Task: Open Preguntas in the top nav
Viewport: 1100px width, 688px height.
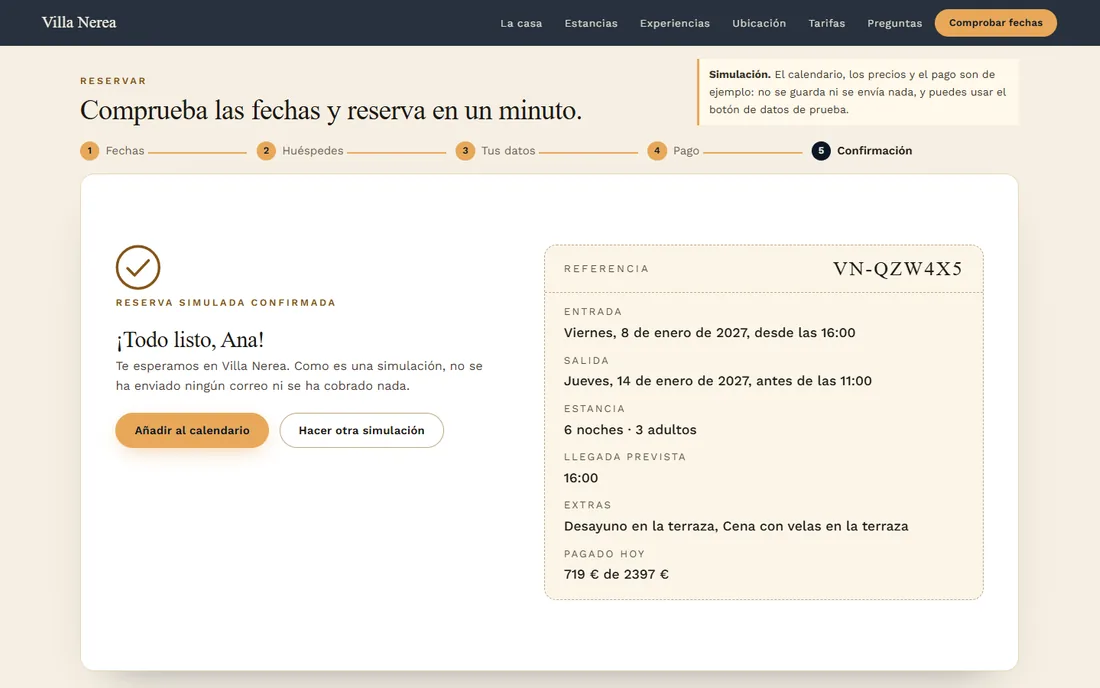Action: tap(894, 23)
